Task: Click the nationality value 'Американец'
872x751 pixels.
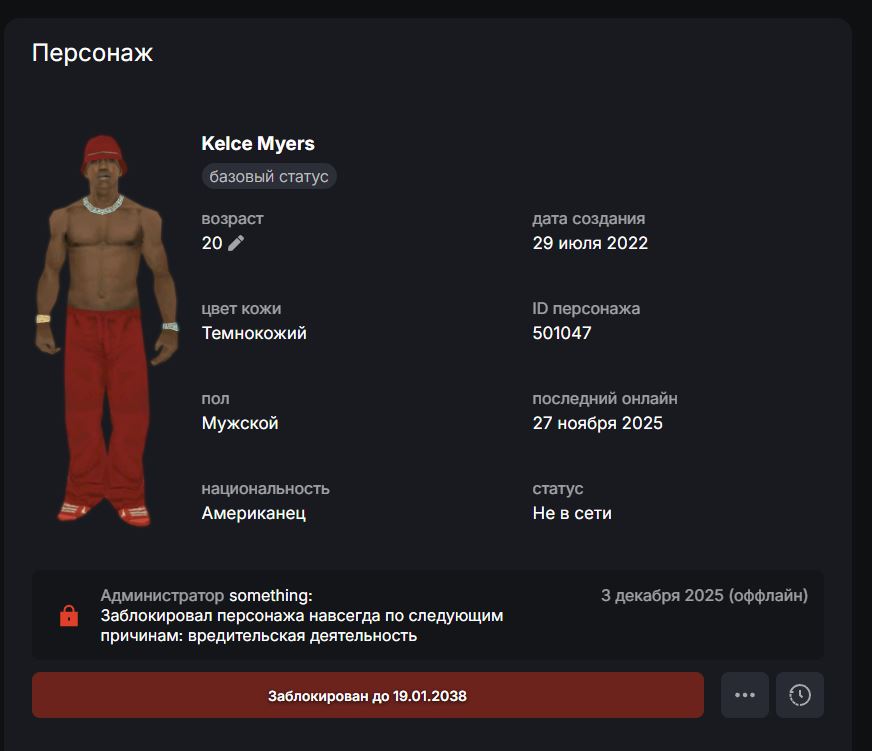Action: [x=254, y=513]
